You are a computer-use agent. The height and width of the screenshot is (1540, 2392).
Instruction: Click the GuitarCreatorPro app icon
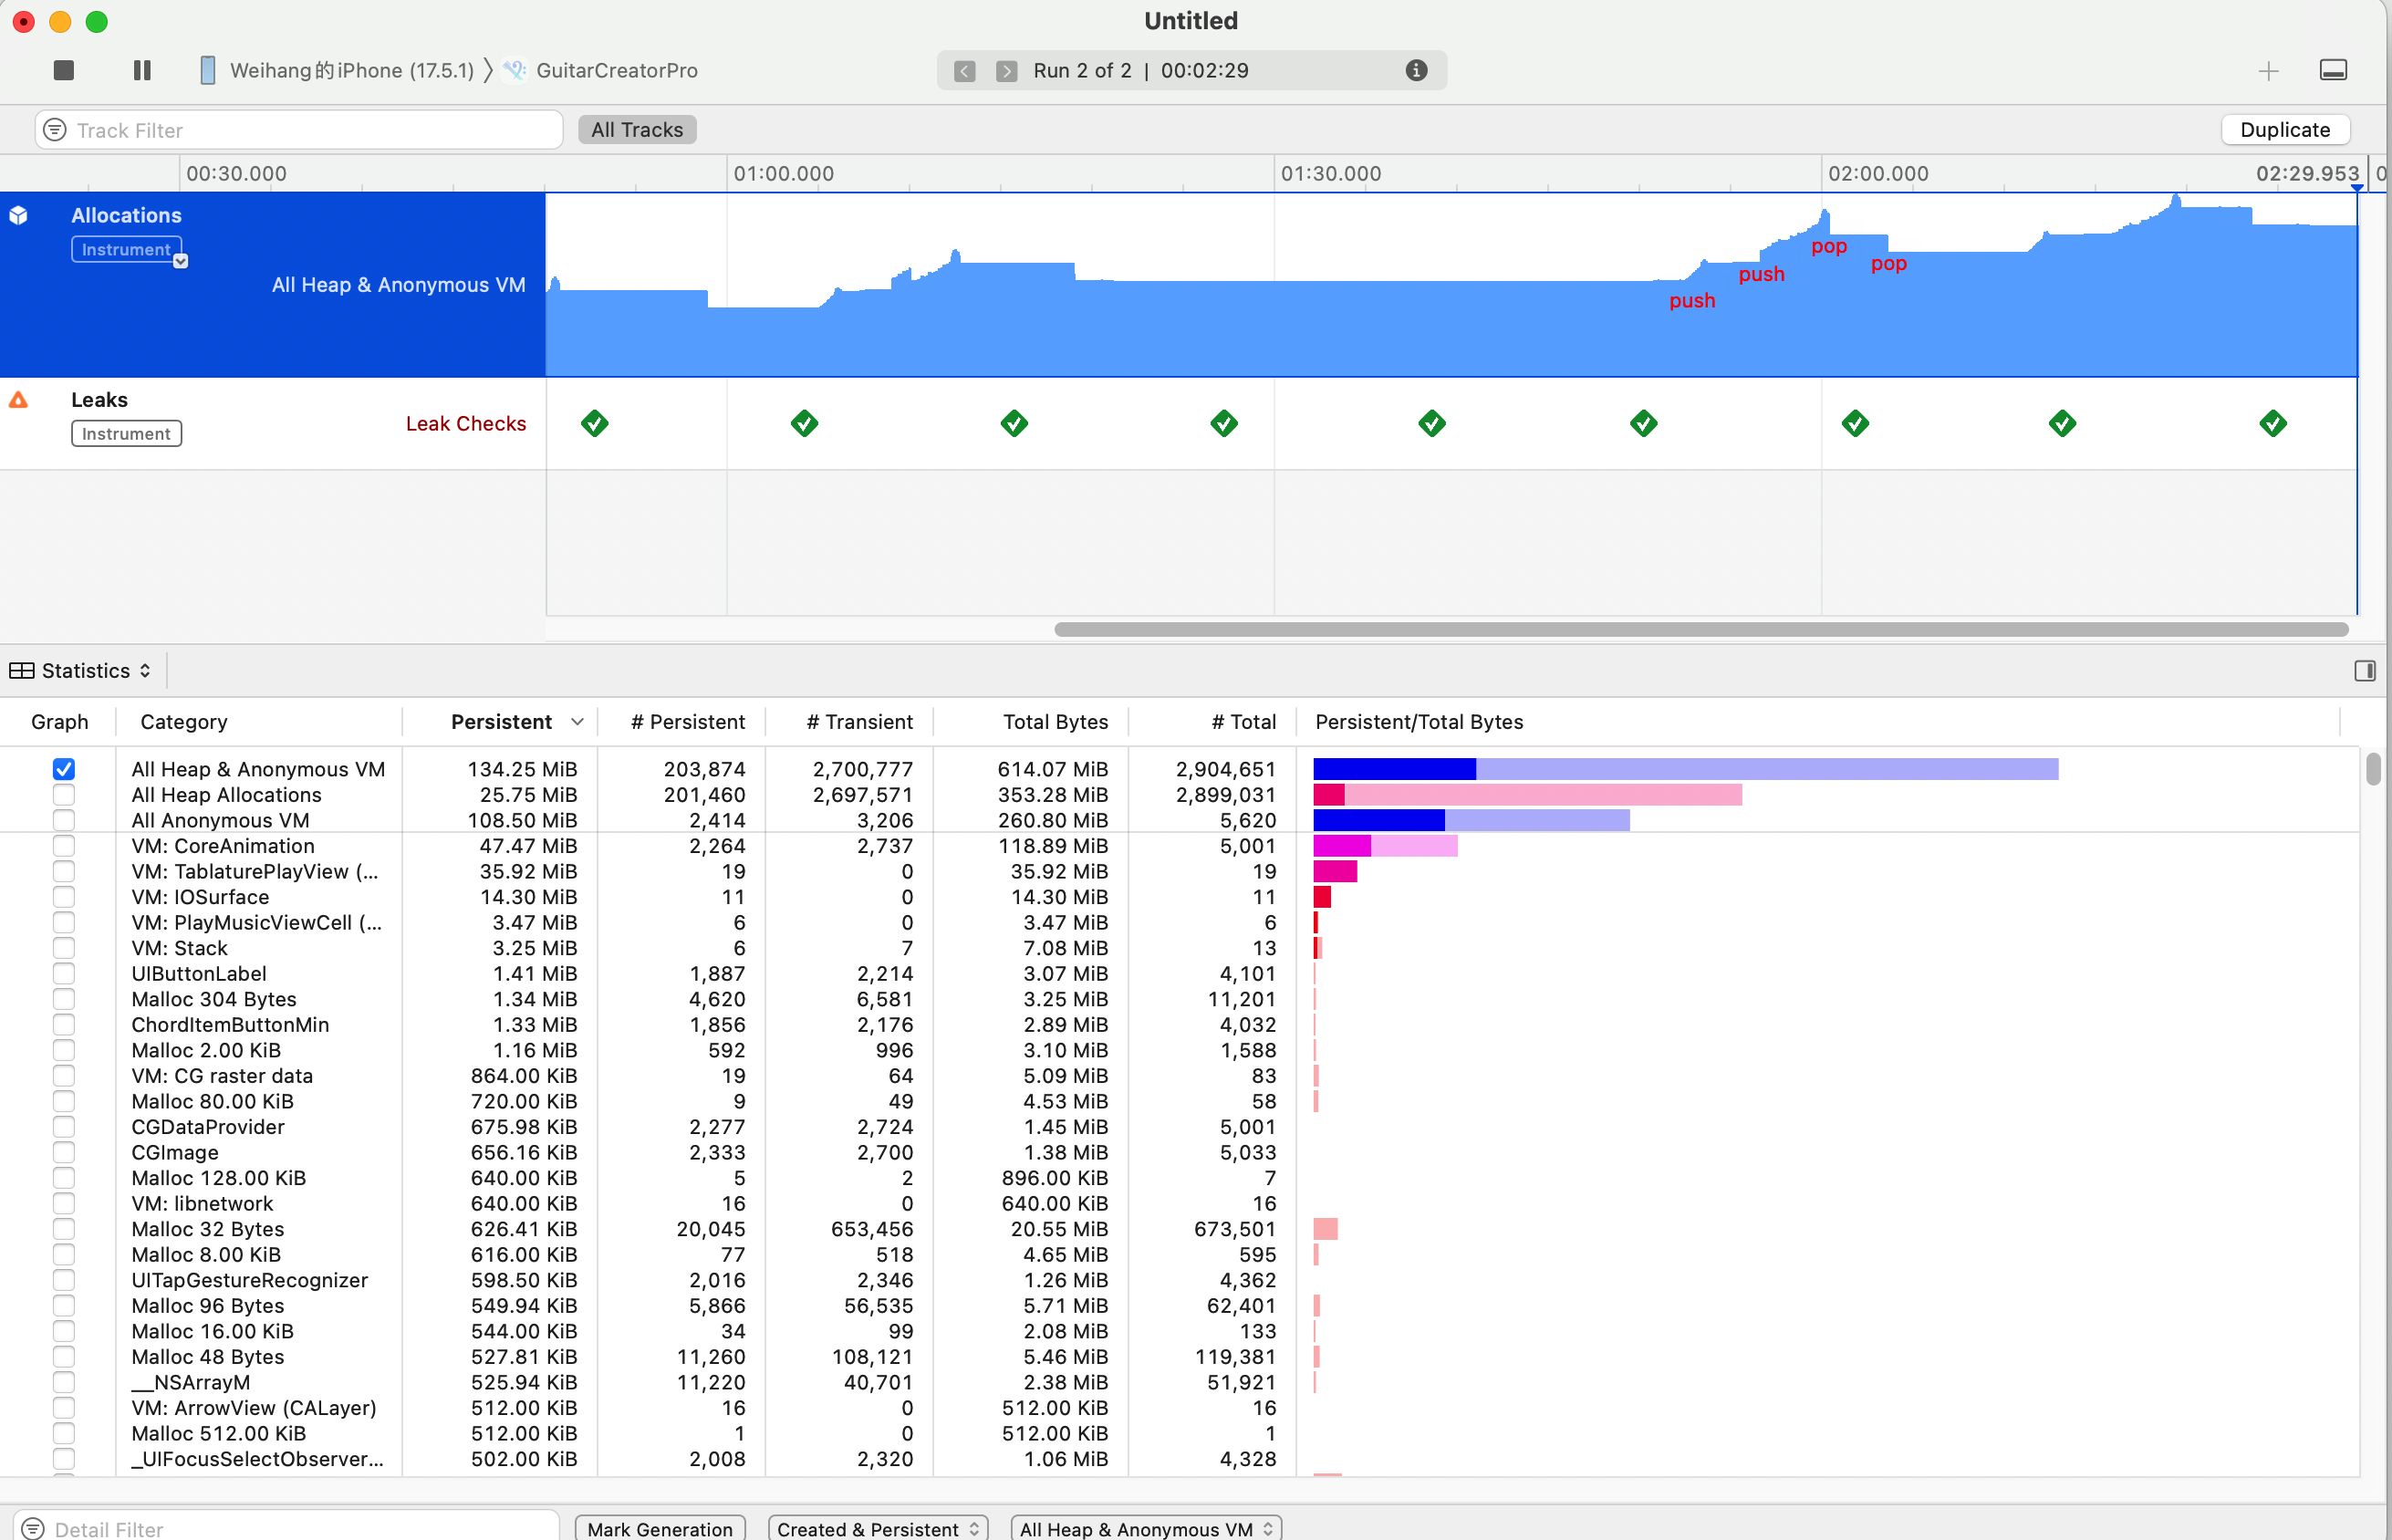[x=515, y=70]
